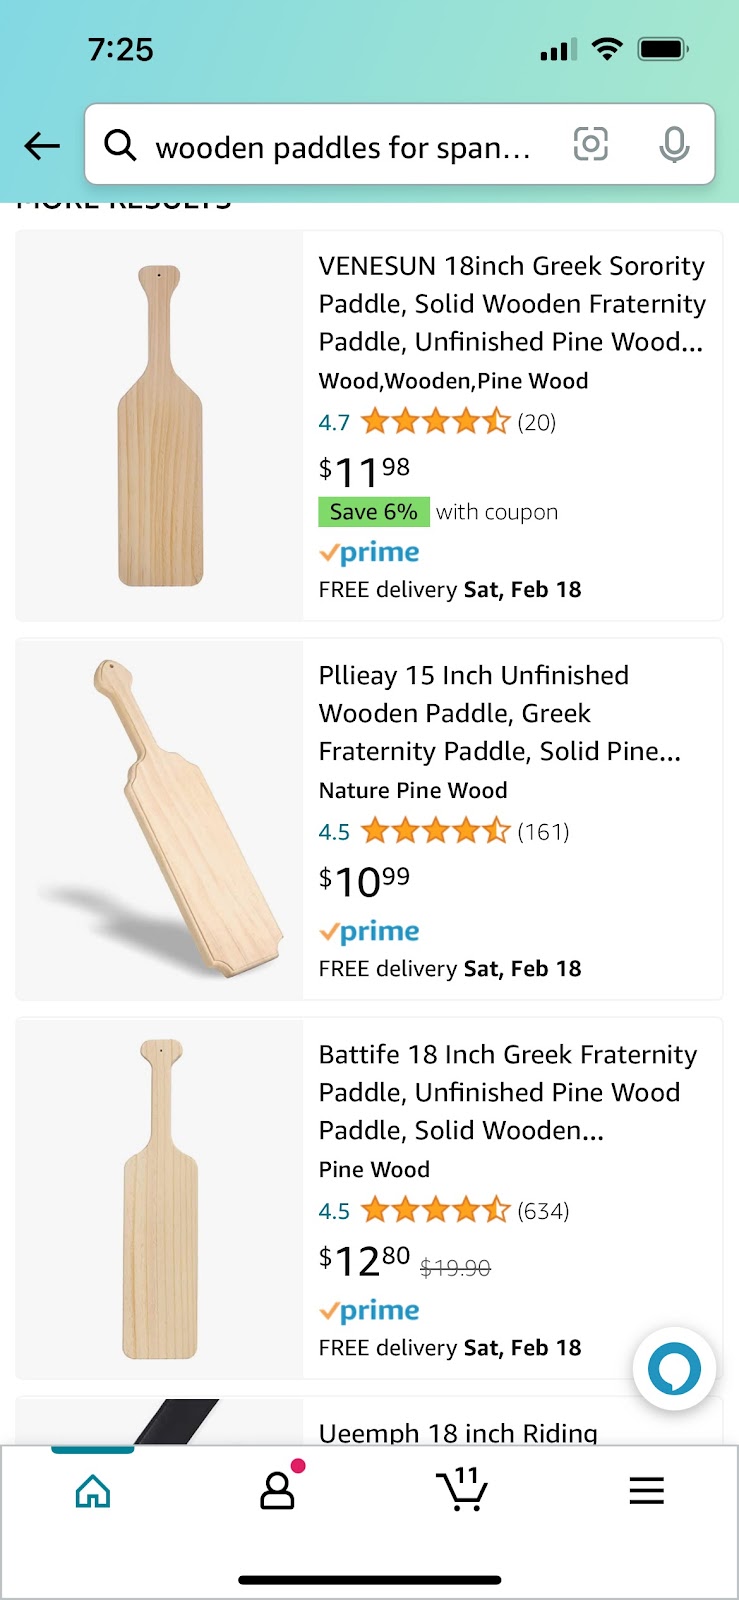This screenshot has width=739, height=1600.
Task: Tap the magnifying glass search icon
Action: point(121,146)
